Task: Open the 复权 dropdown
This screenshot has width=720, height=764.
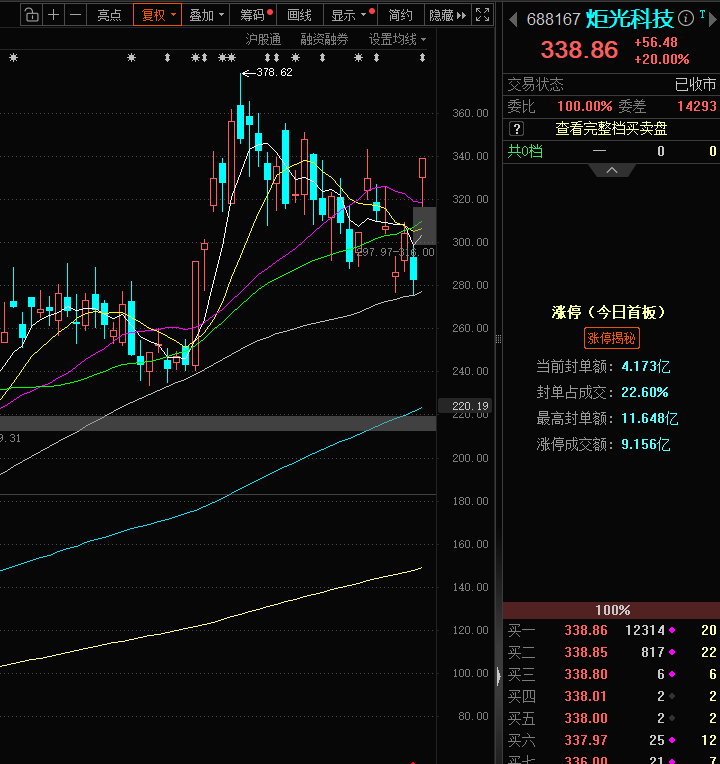Action: 157,15
